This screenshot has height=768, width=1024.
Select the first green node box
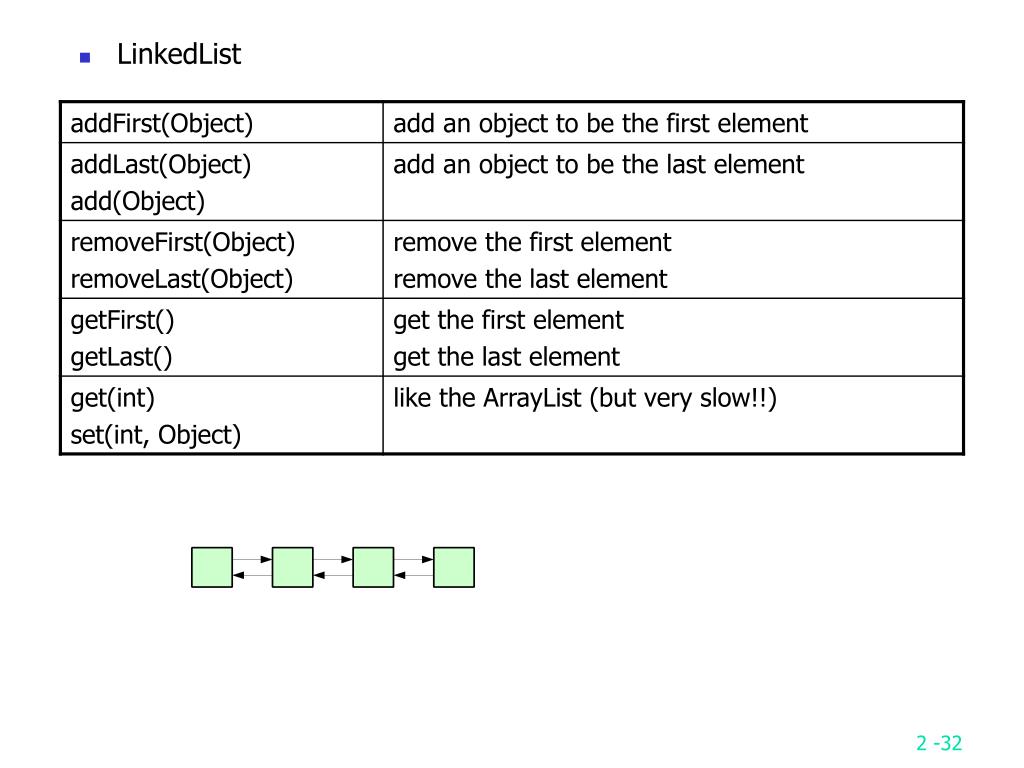212,567
